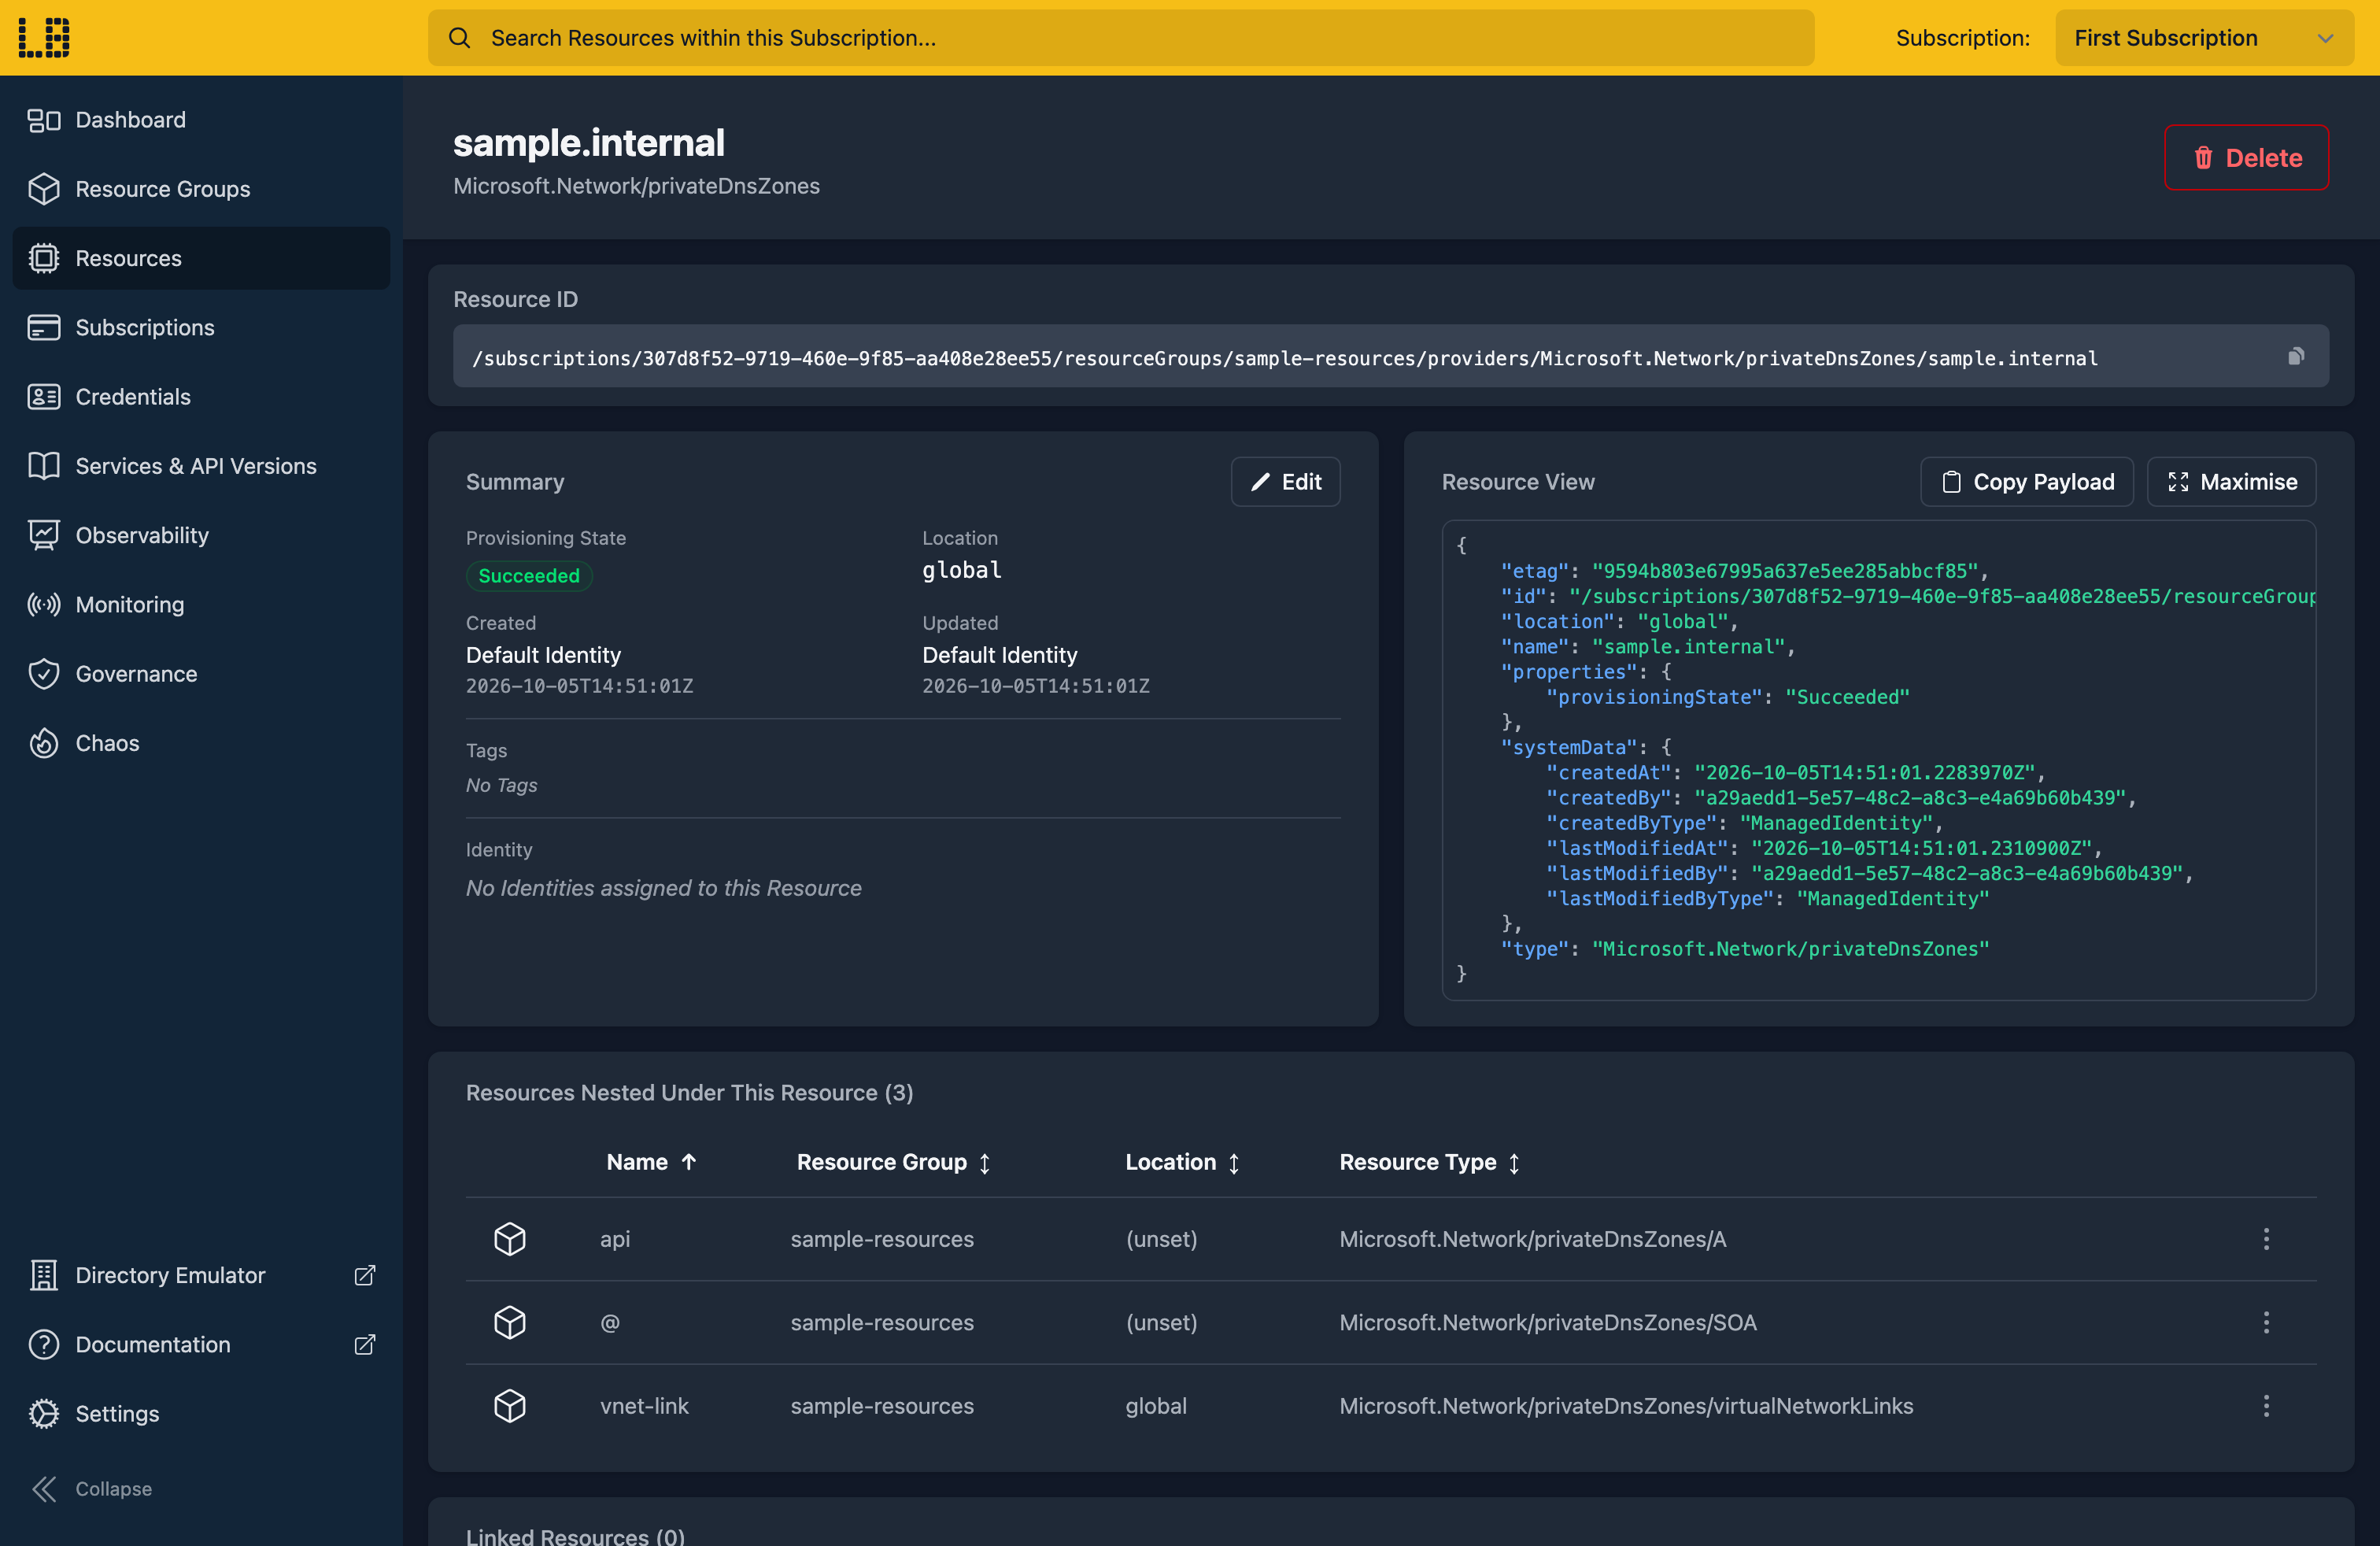Viewport: 2380px width, 1546px height.
Task: Click the cube icon for vnet-link
Action: pyautogui.click(x=510, y=1406)
